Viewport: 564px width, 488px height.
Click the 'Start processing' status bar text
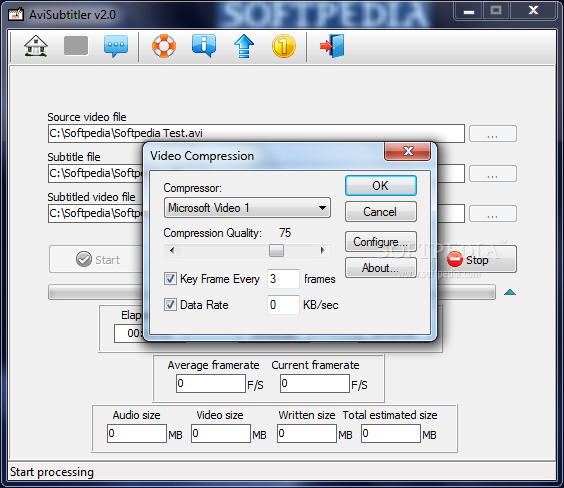point(52,472)
